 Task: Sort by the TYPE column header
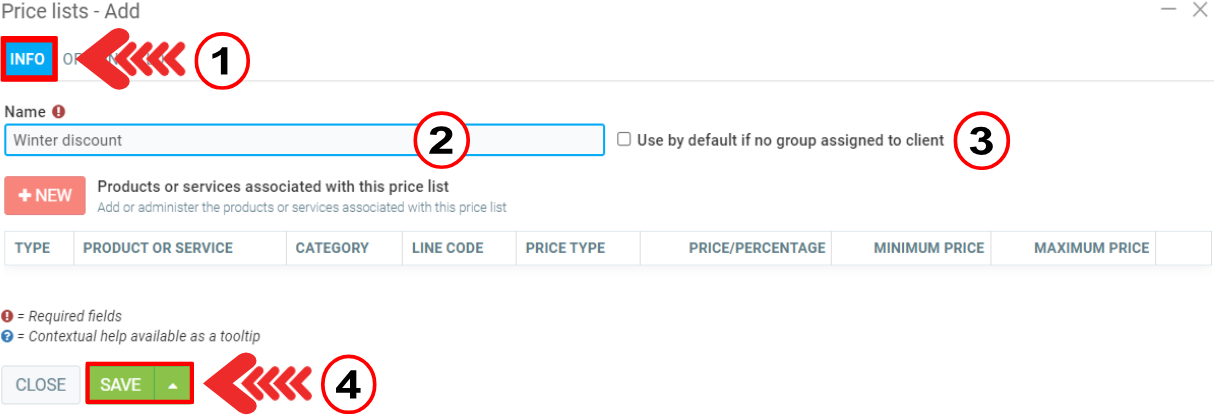(33, 248)
